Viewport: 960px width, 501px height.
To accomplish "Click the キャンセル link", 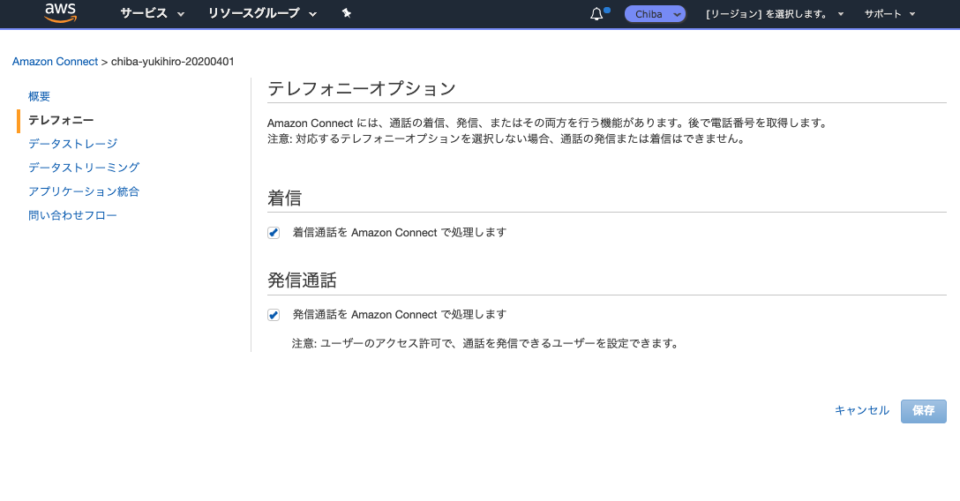I will pyautogui.click(x=861, y=410).
